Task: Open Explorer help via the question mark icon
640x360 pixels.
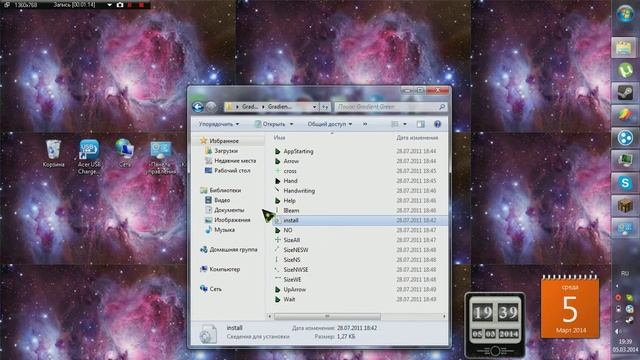Action: (437, 124)
